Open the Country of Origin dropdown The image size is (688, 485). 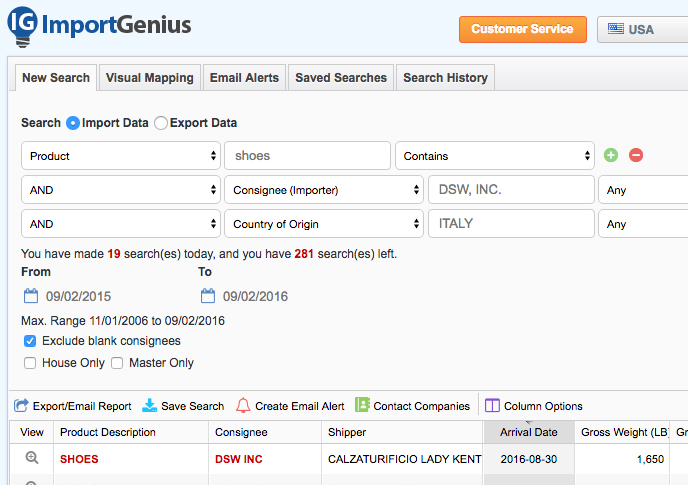323,224
